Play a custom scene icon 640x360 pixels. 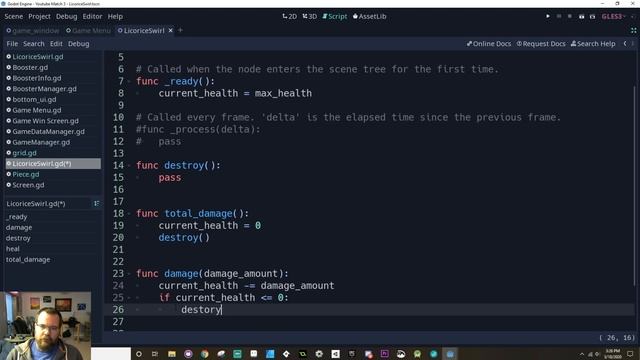pos(592,16)
